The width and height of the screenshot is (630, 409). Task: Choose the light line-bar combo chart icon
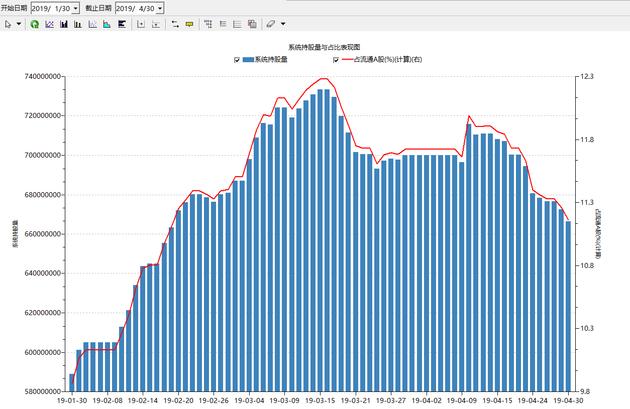tap(92, 24)
